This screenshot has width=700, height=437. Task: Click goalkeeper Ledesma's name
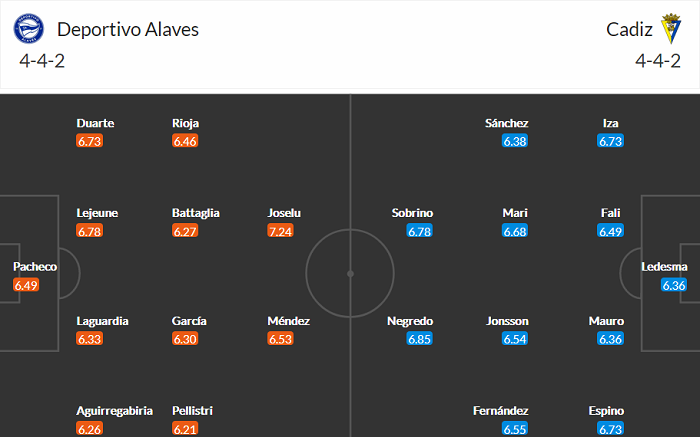(x=665, y=267)
